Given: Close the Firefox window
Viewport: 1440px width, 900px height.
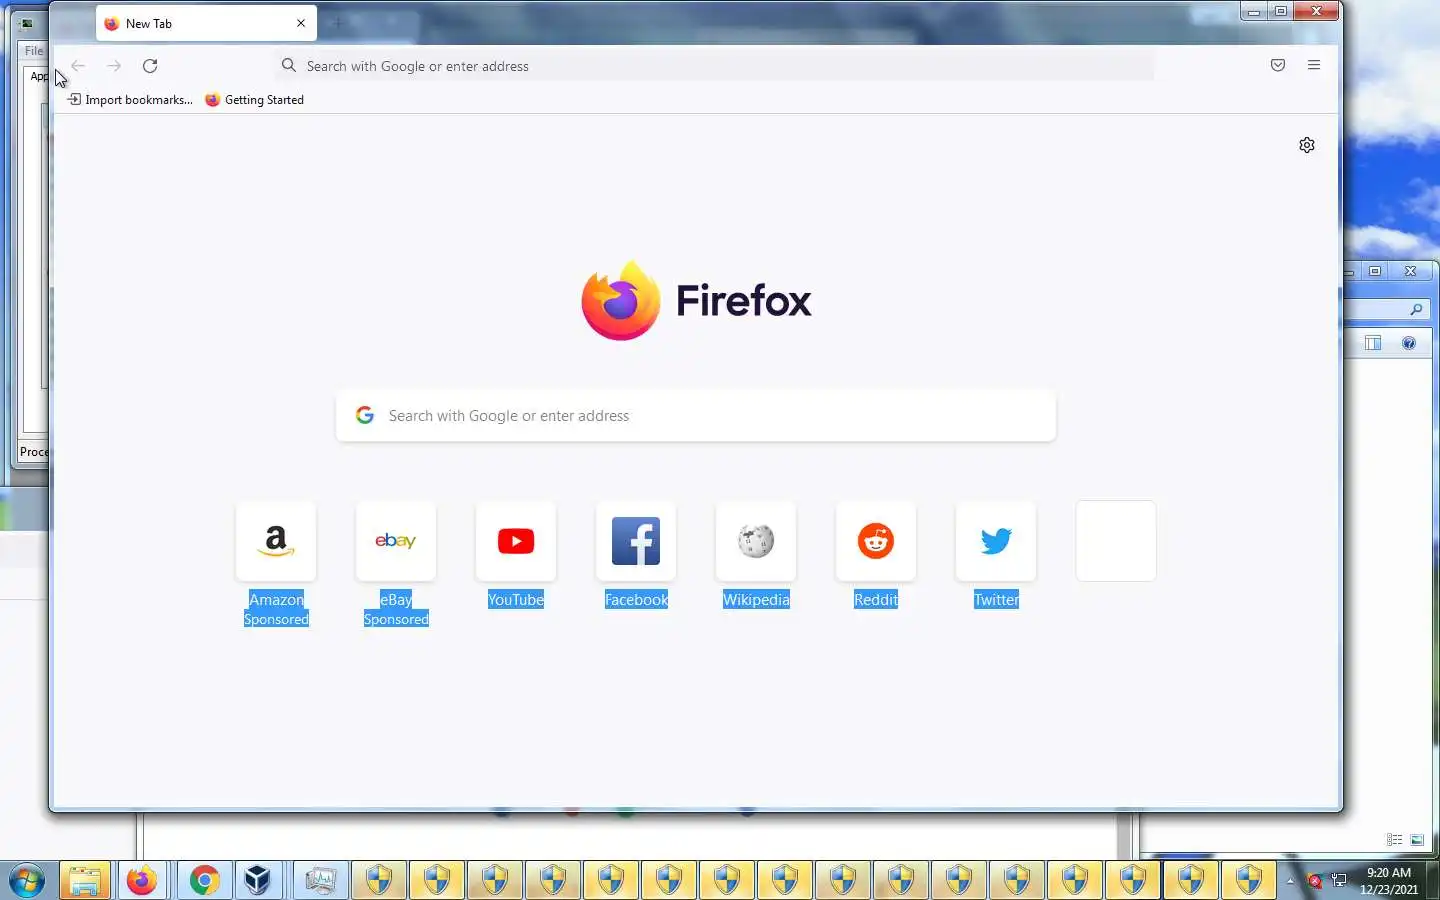Looking at the screenshot, I should coord(1317,11).
